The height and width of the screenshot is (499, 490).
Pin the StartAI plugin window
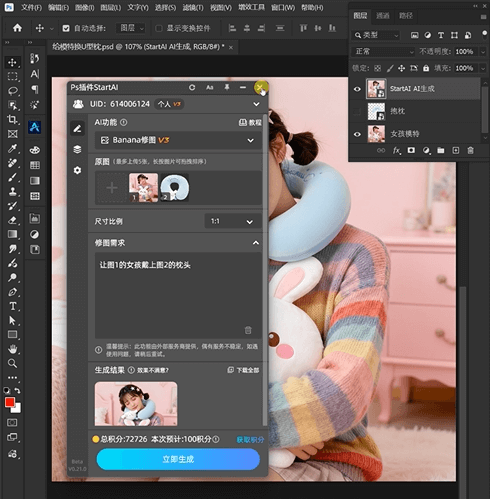227,87
